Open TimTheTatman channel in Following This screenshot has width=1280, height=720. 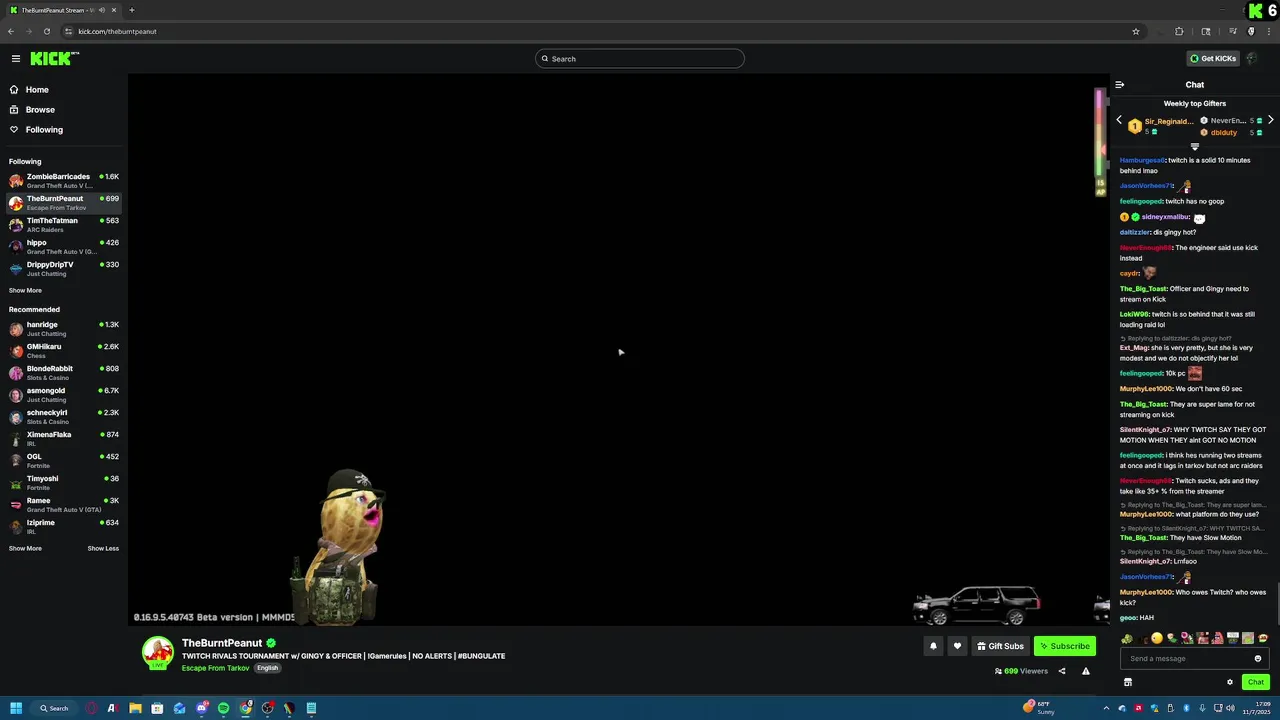tap(64, 225)
